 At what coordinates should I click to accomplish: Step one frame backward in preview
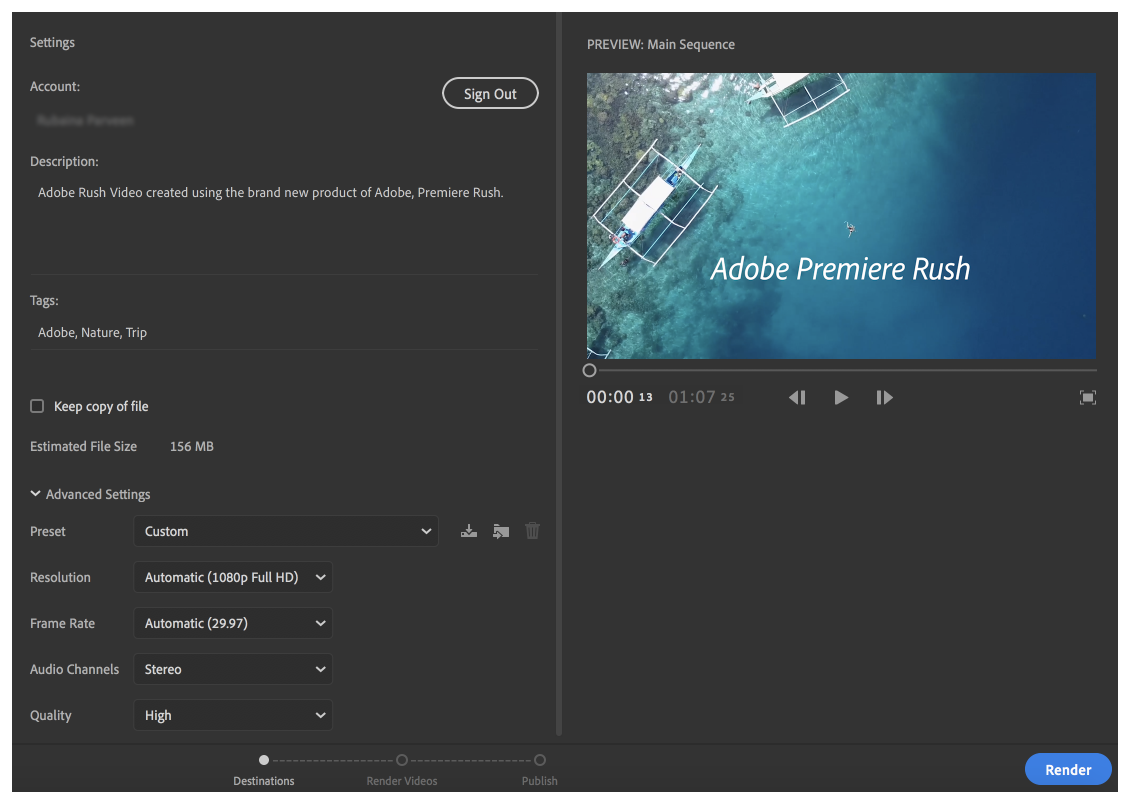coord(797,397)
